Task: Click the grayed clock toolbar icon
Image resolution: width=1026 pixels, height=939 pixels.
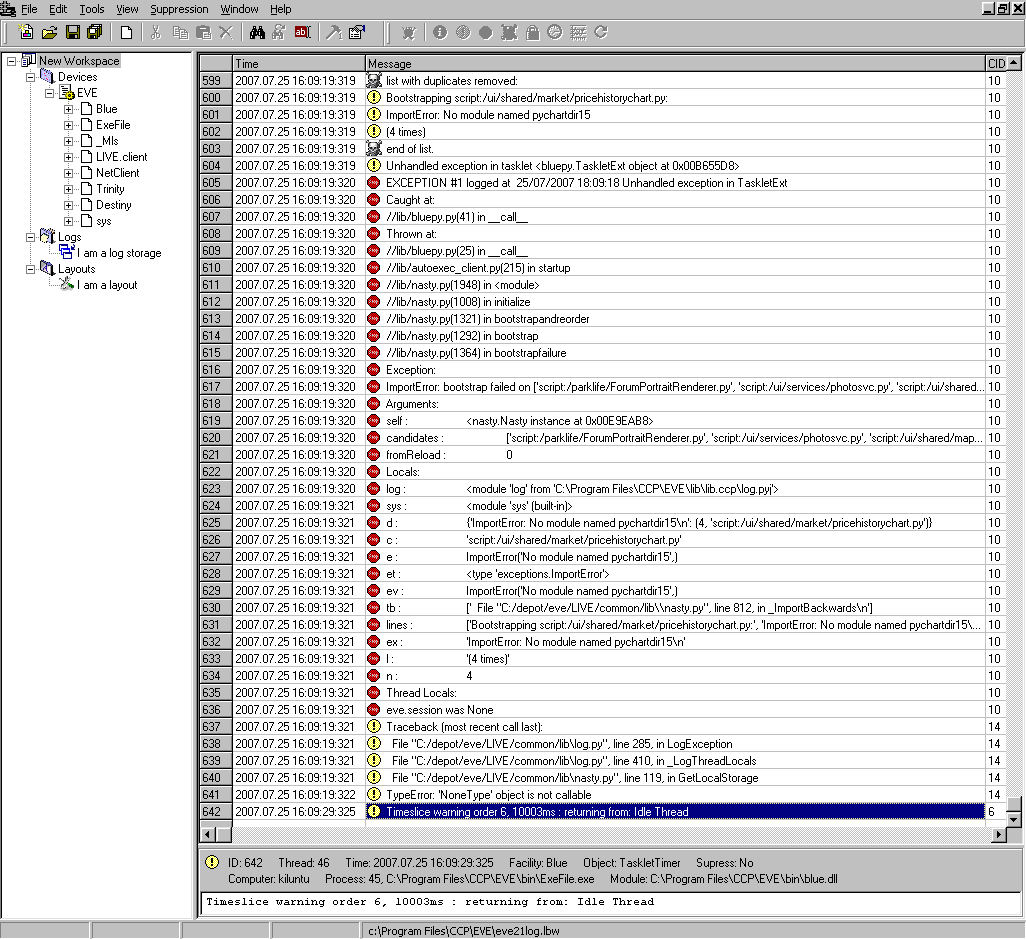Action: [x=555, y=32]
